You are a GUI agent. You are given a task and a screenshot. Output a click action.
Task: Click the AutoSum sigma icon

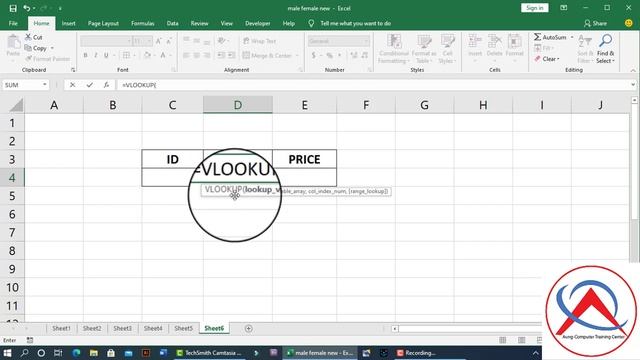[x=538, y=37]
